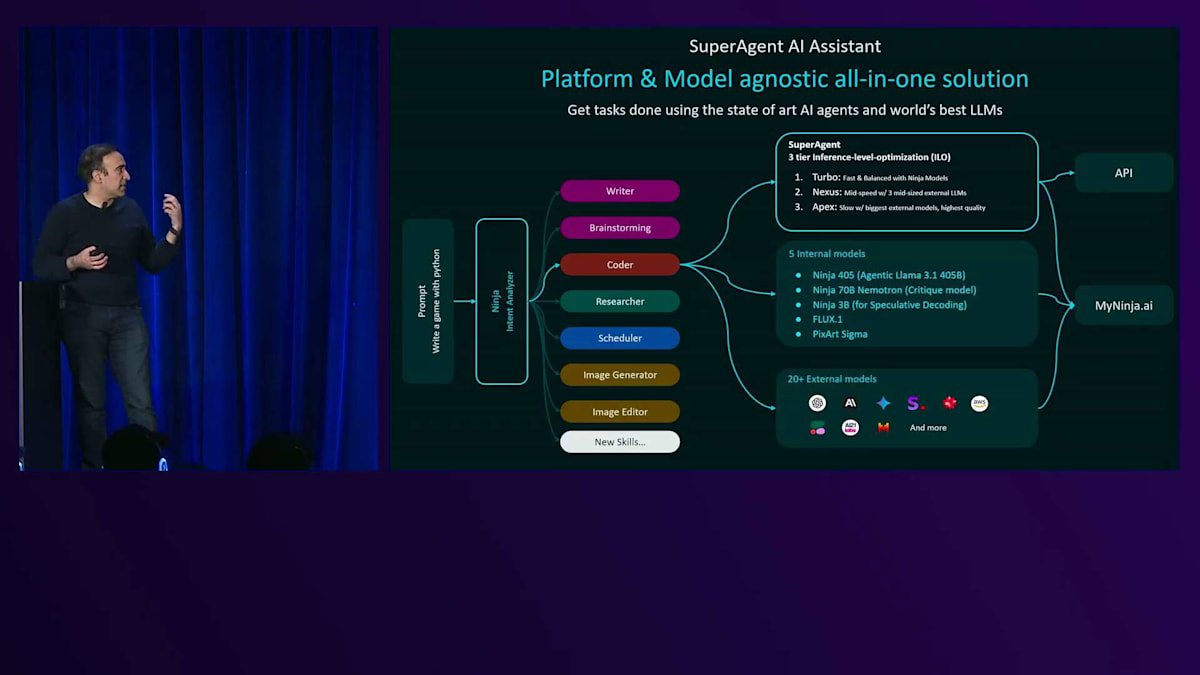Viewport: 1200px width, 675px height.
Task: Click the AWS logo icon
Action: (x=980, y=403)
